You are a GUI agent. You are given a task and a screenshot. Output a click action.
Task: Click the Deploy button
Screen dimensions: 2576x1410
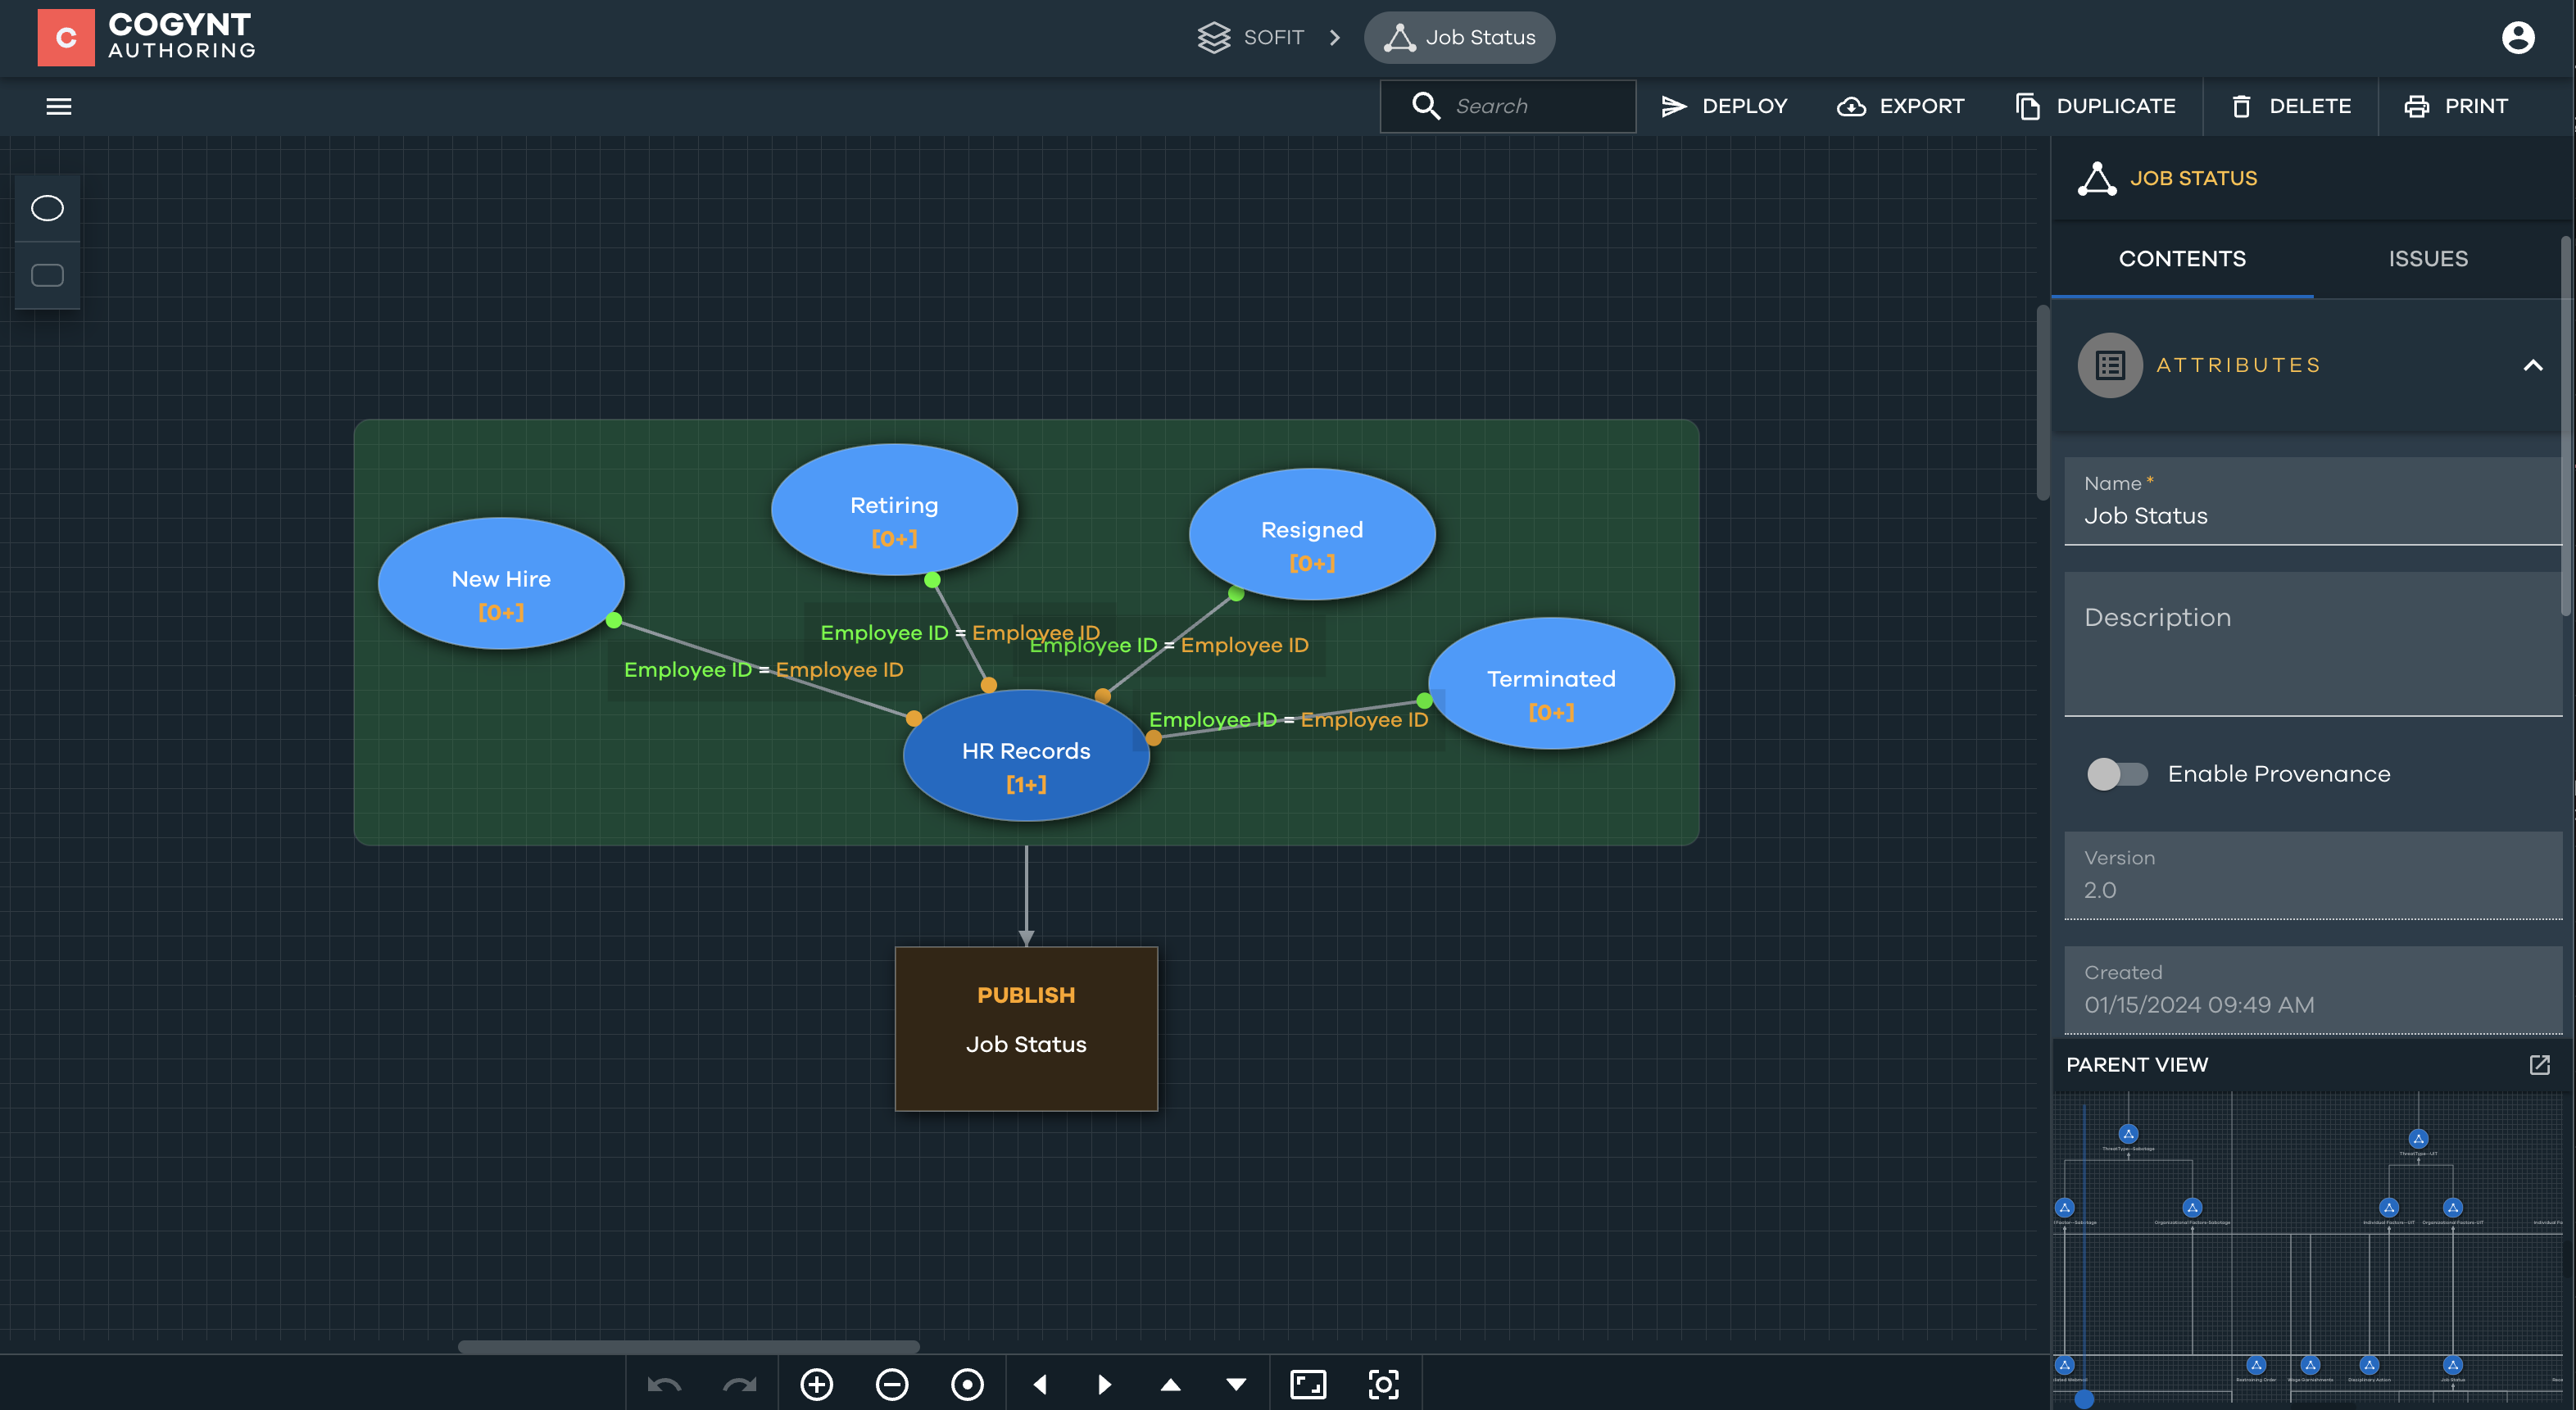[x=1724, y=106]
